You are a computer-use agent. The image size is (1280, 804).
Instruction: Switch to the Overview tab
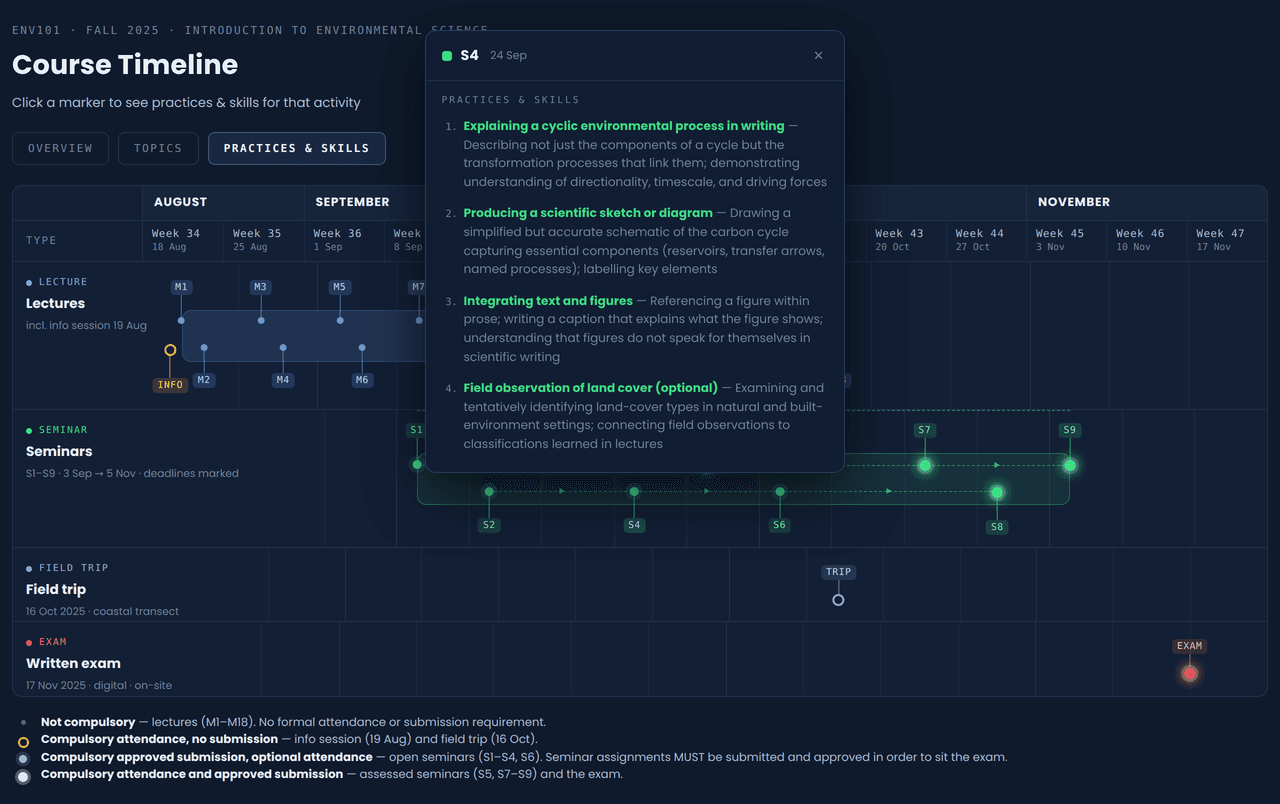coord(60,148)
